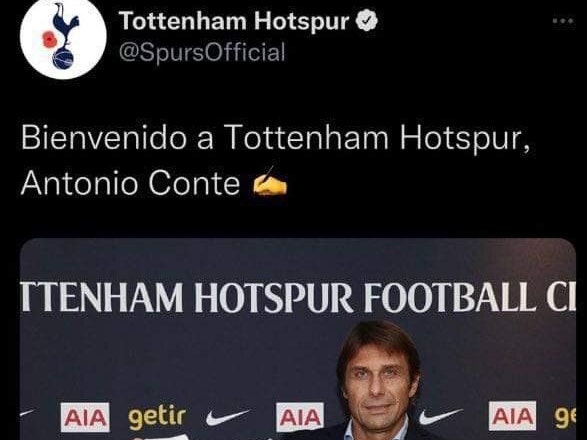Open the @SpursOfficial handle link

pos(202,52)
